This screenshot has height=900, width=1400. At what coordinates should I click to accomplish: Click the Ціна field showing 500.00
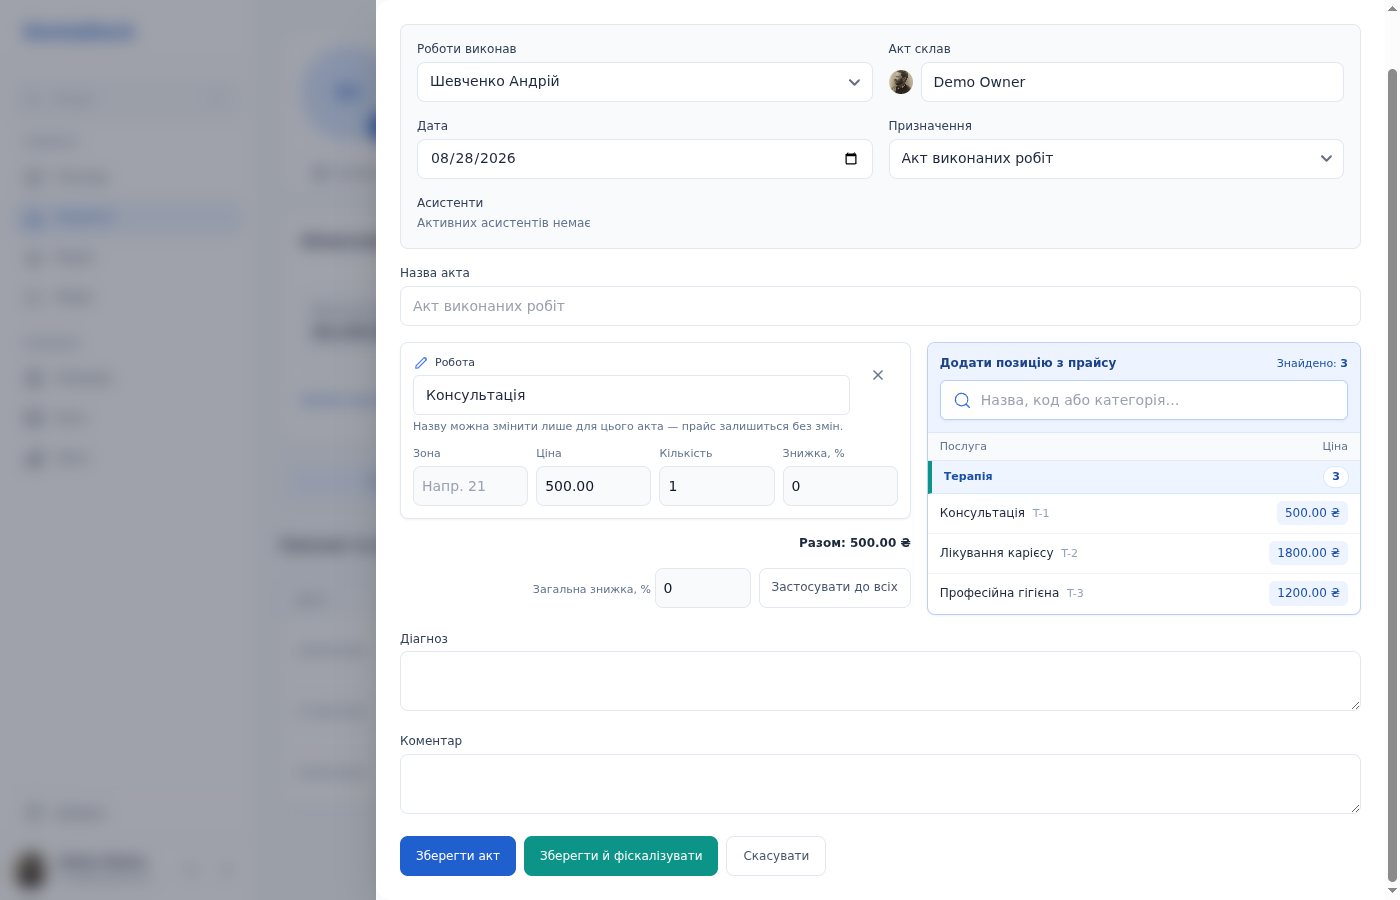click(593, 486)
